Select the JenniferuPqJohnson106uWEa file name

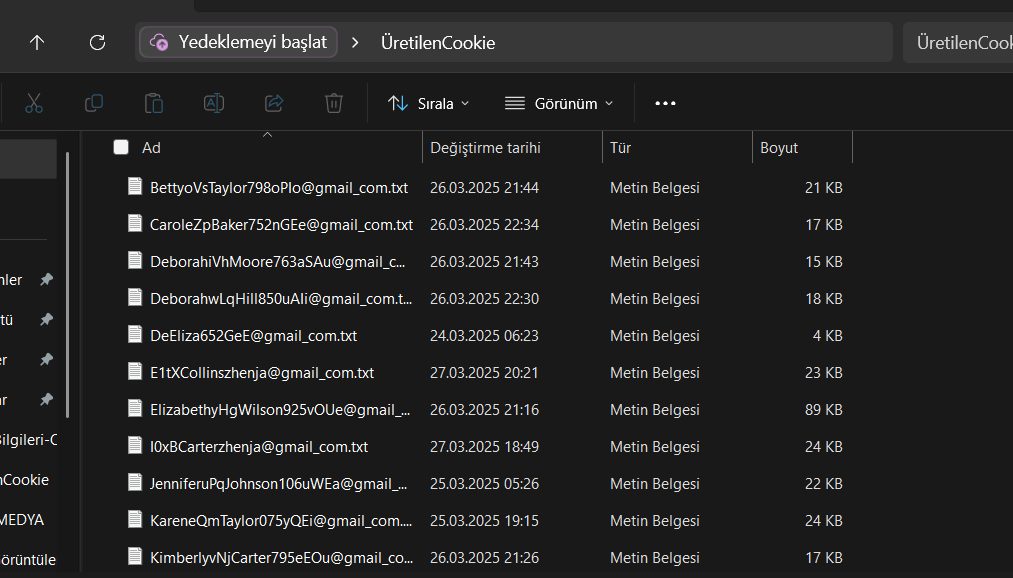pyautogui.click(x=278, y=484)
